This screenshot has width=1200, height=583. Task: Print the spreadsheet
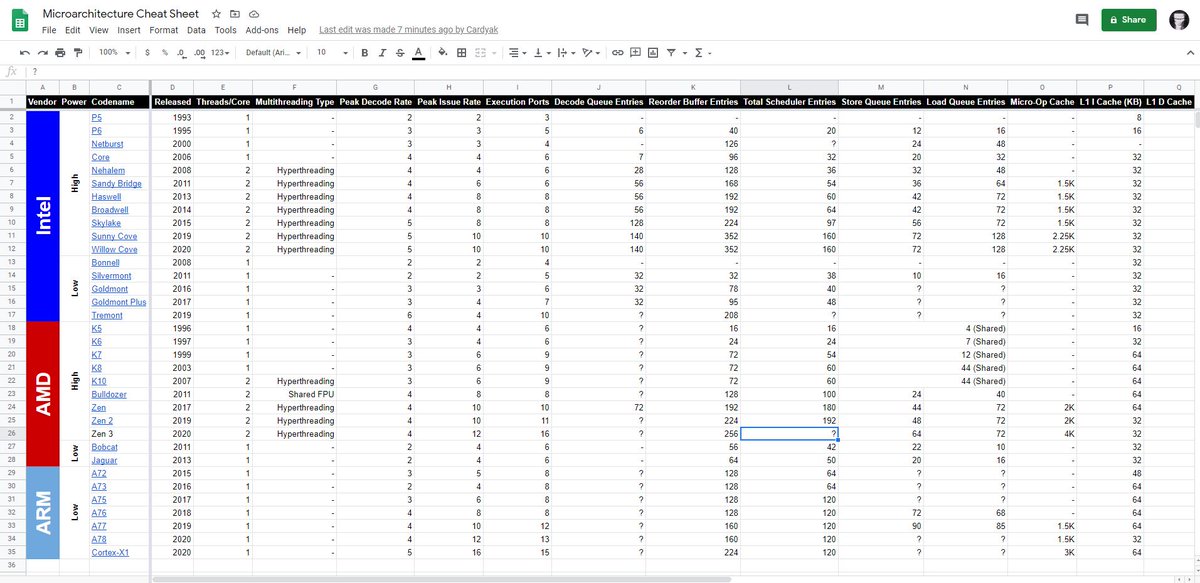tap(60, 52)
